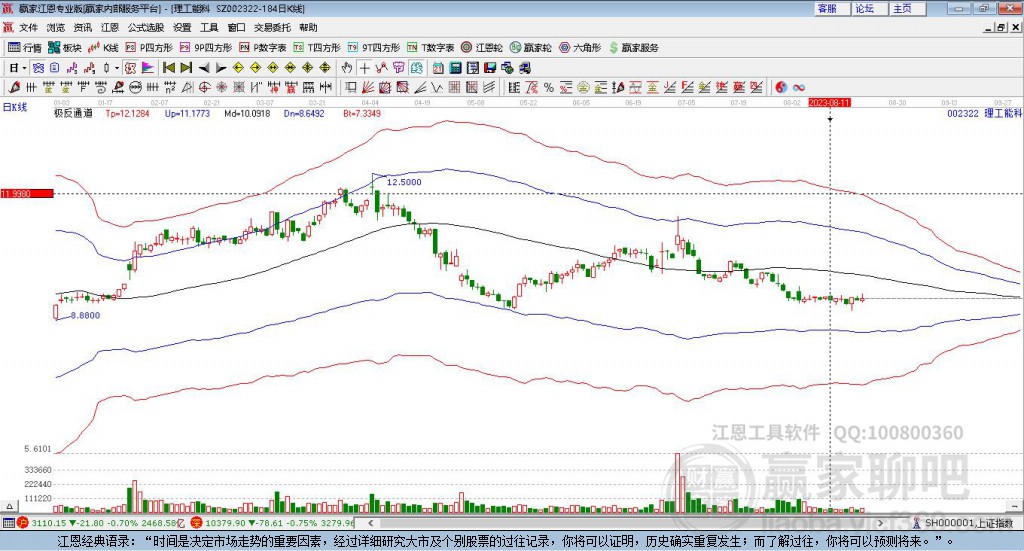
Task: Click SH000001 上证指数 in status bar
Action: coord(968,523)
